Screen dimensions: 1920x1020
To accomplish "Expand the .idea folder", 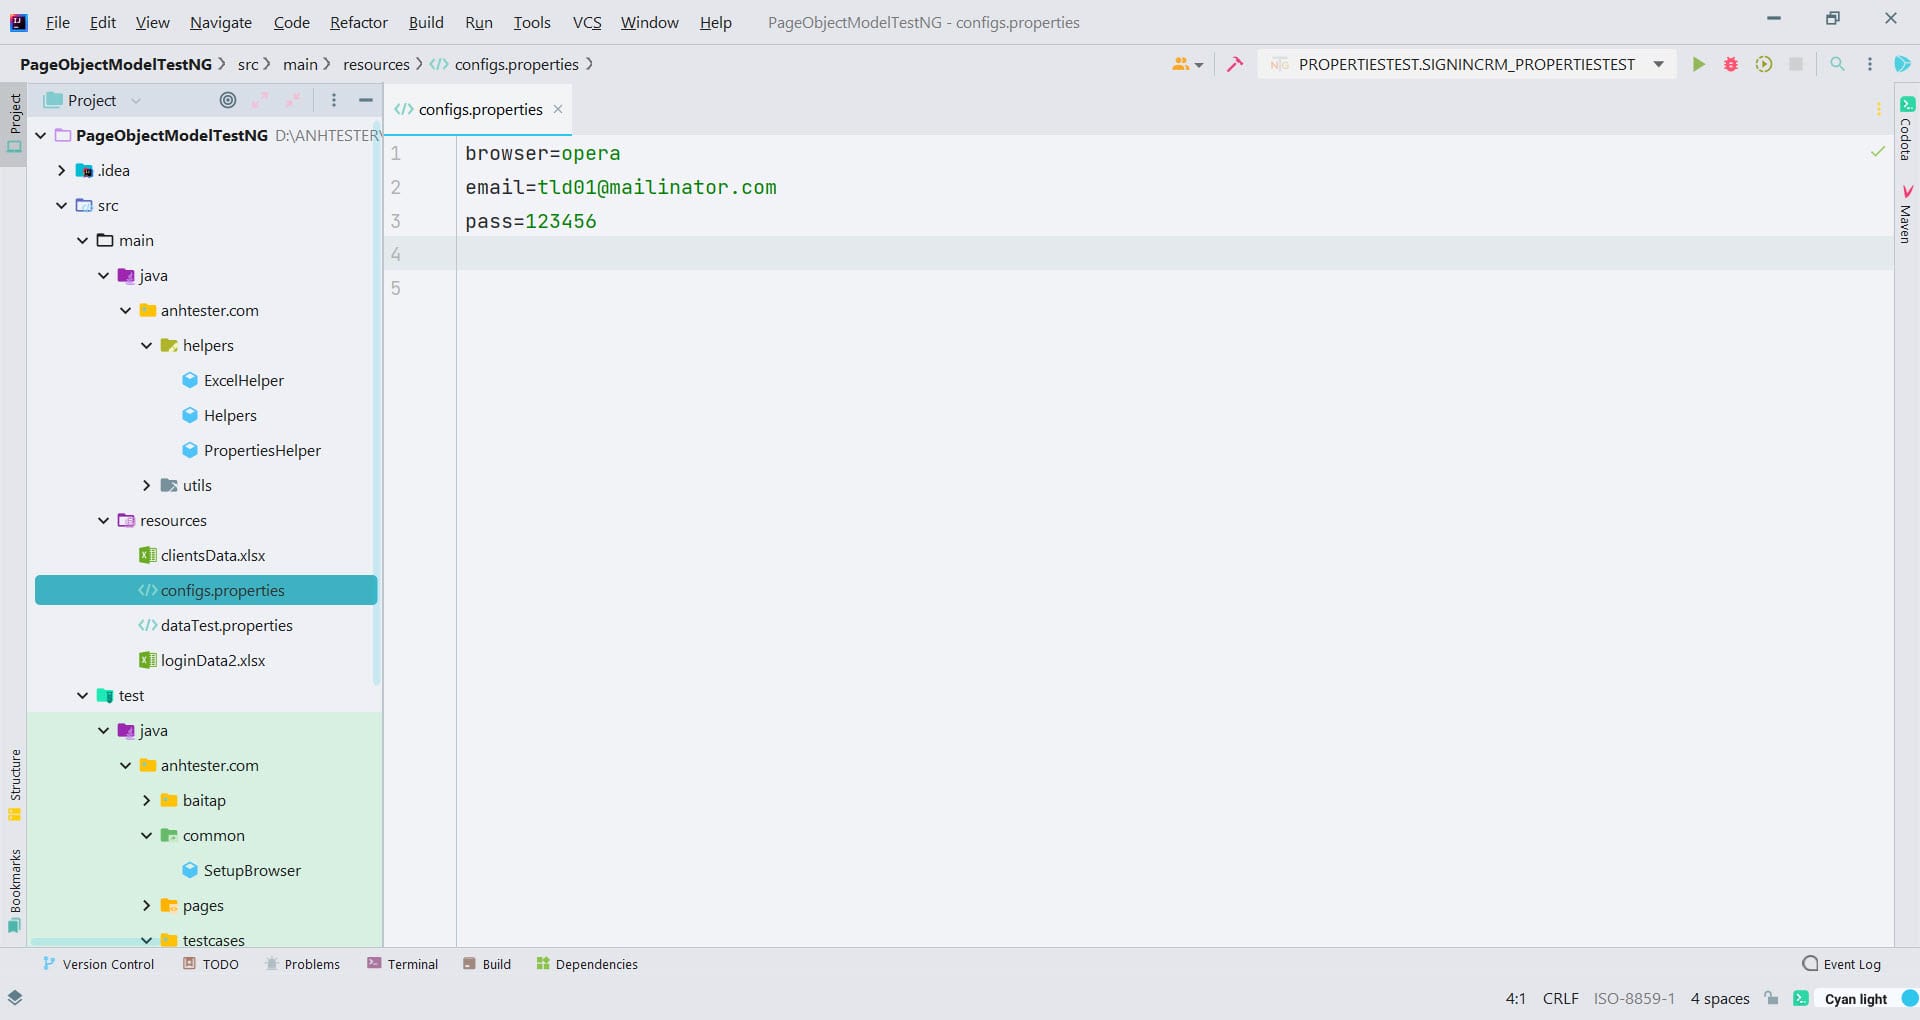I will (x=62, y=170).
